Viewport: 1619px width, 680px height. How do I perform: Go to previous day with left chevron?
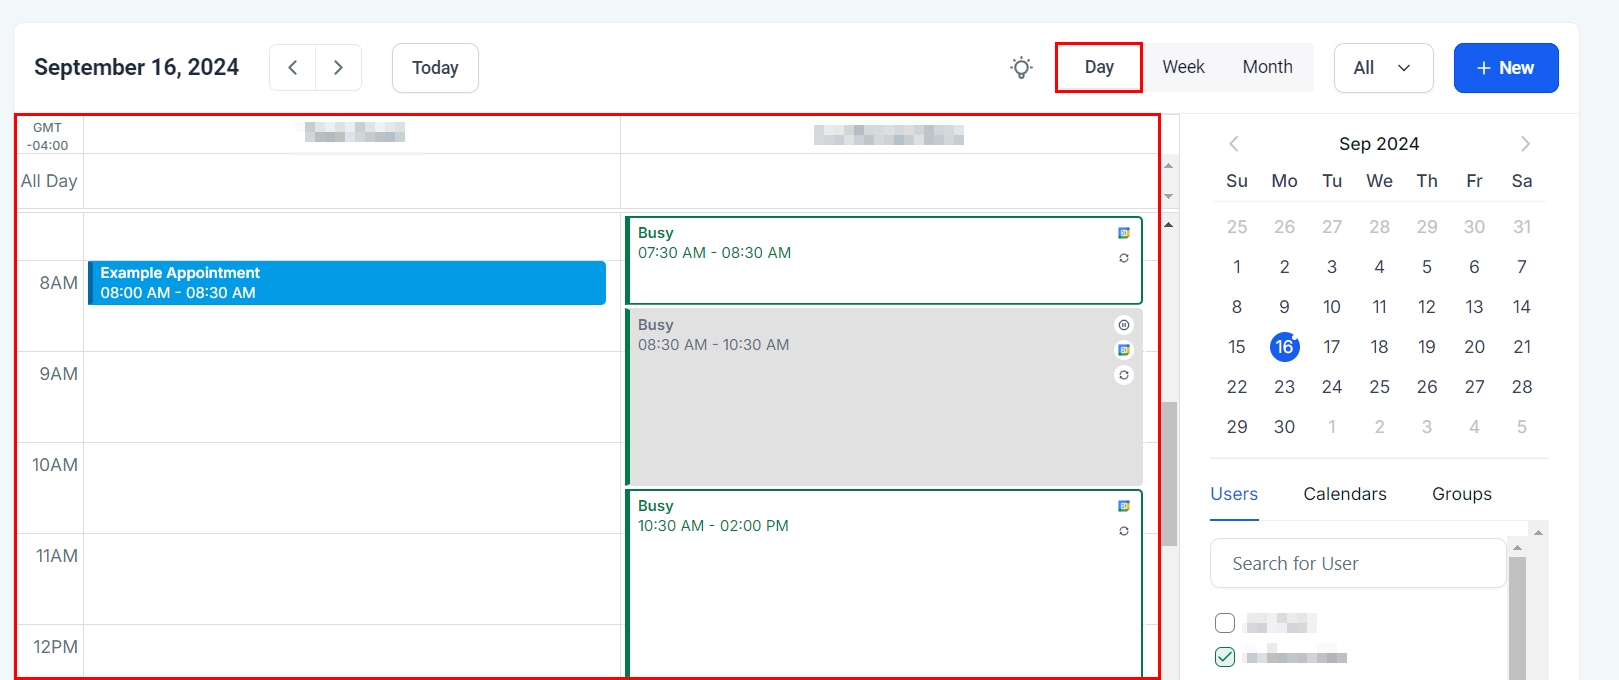click(x=293, y=68)
